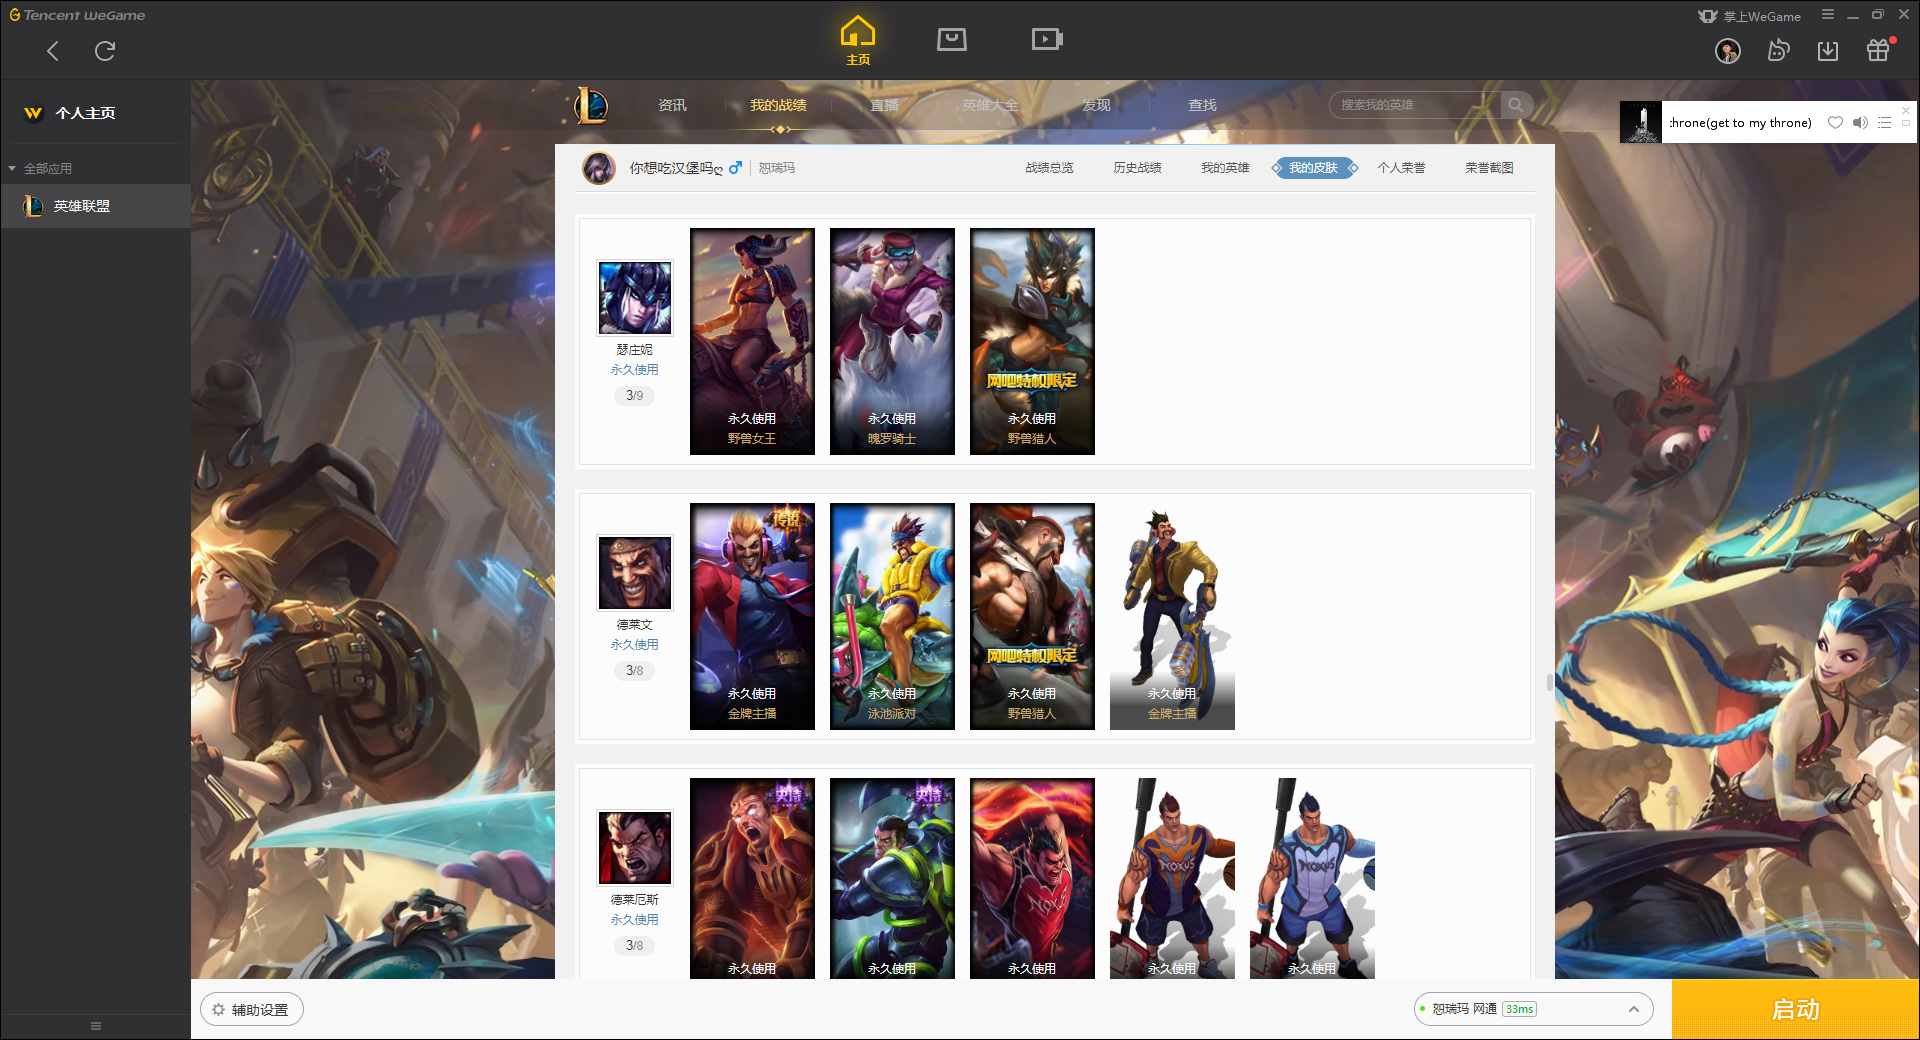Click 德莱文's 3/8 skin count badge
The width and height of the screenshot is (1920, 1040).
coord(635,670)
